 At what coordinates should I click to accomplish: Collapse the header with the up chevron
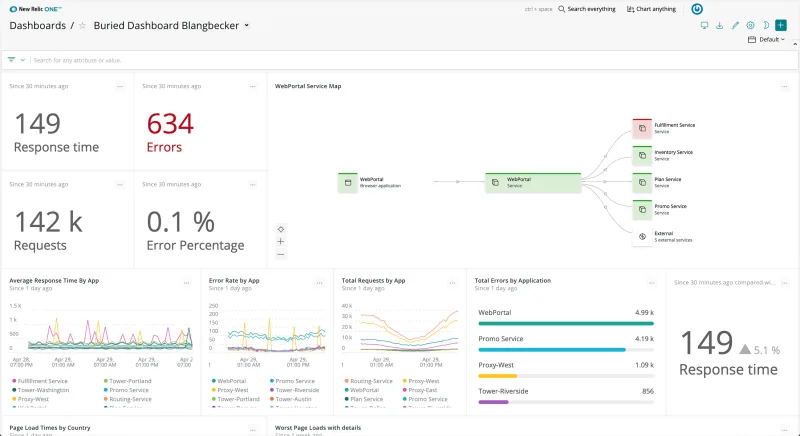[795, 45]
